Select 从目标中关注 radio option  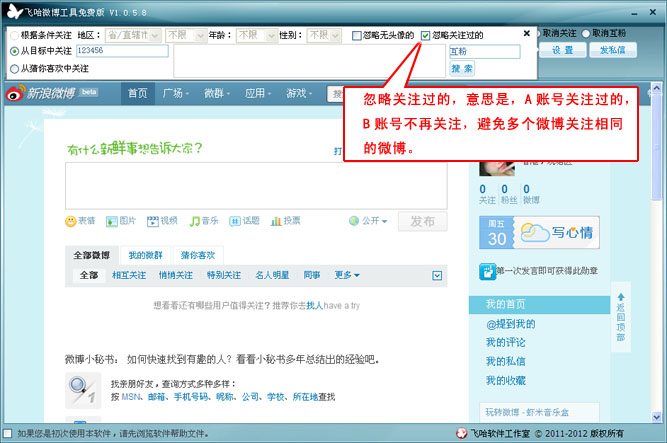(x=14, y=51)
